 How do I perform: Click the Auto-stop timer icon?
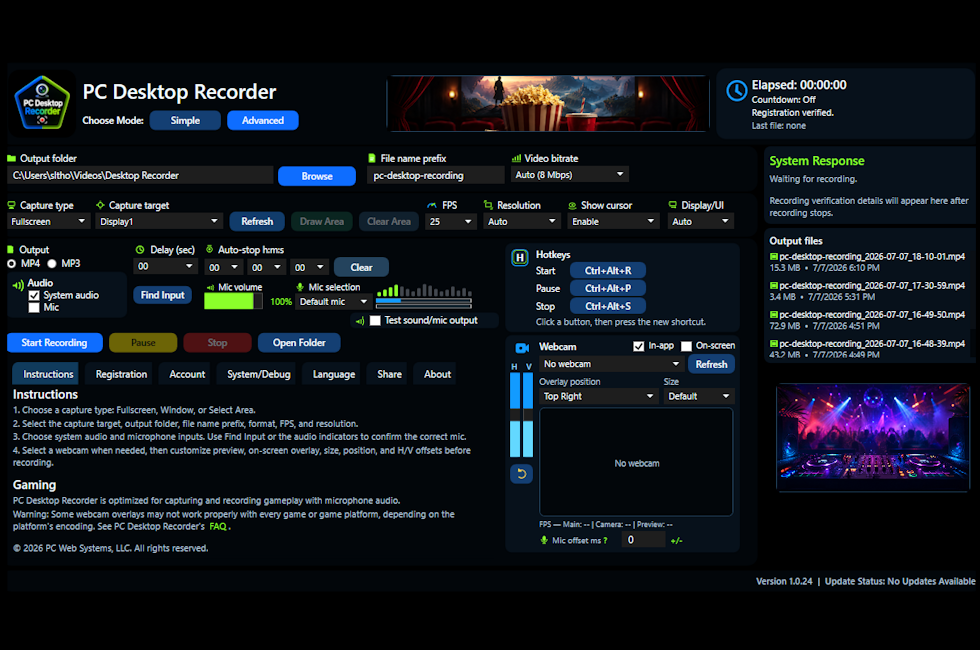click(209, 249)
